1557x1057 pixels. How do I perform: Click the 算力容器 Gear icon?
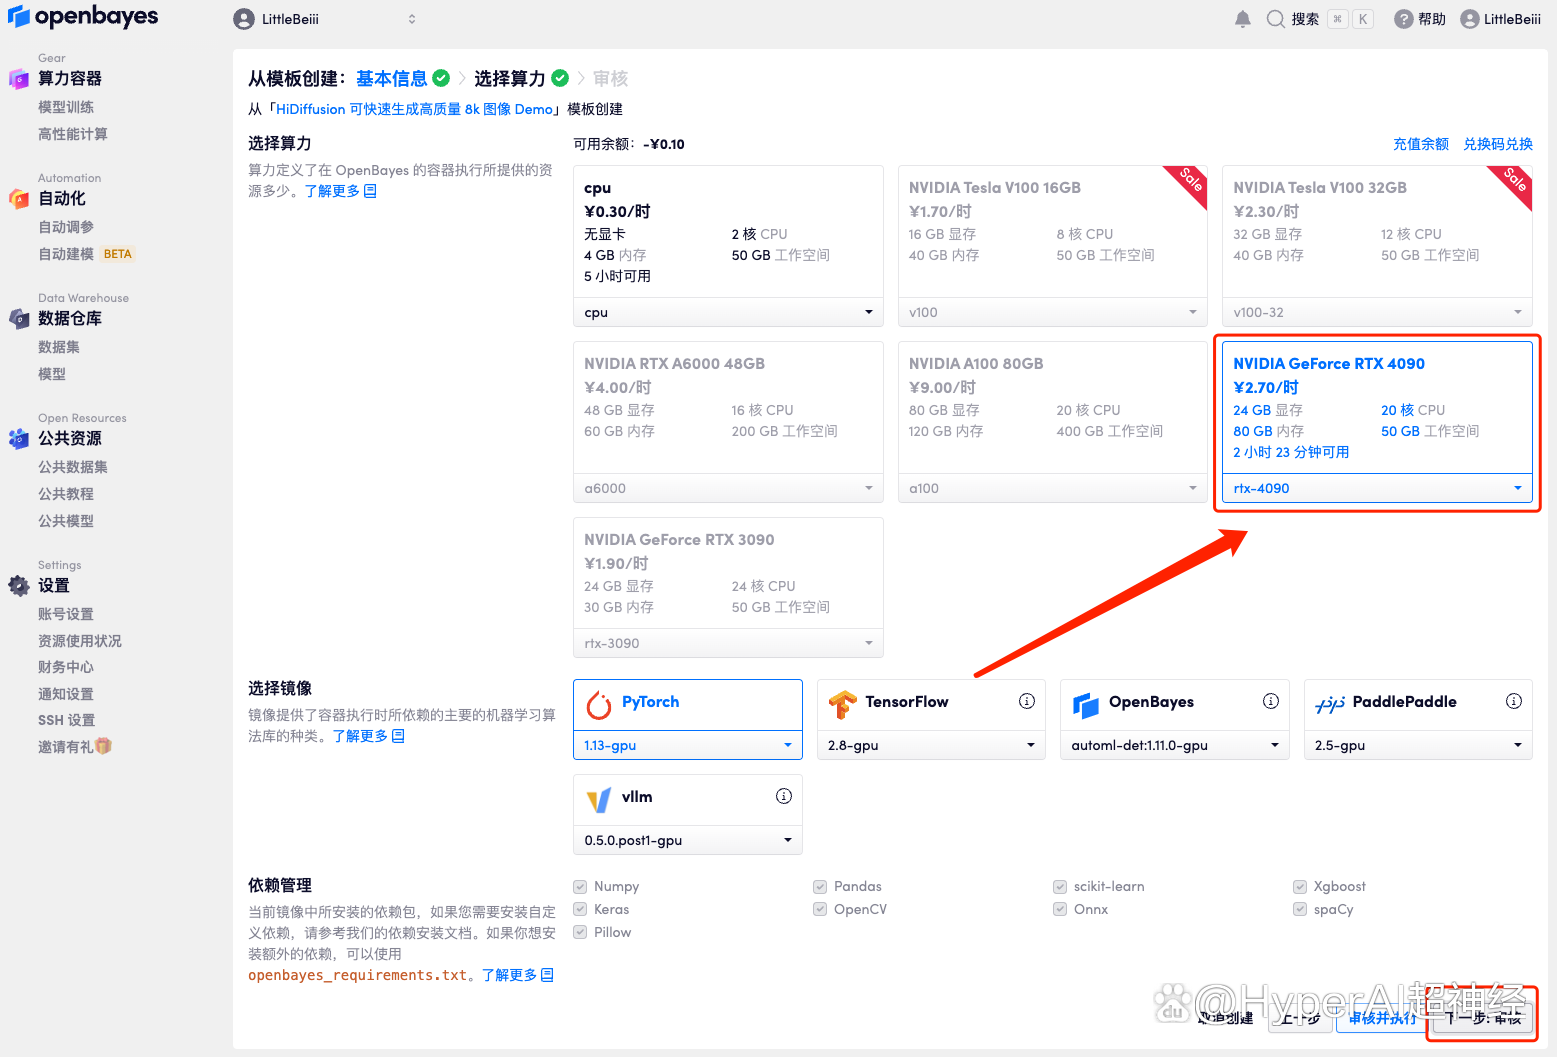[19, 78]
